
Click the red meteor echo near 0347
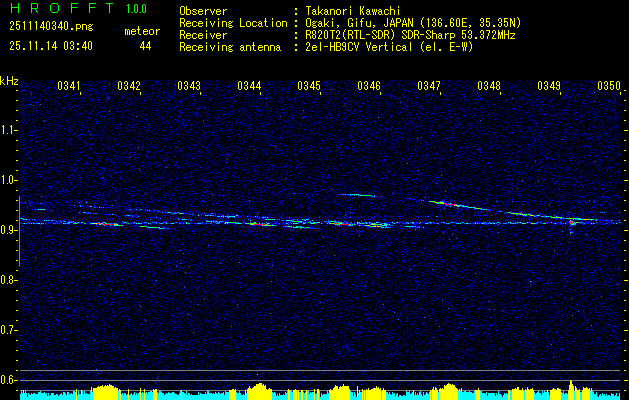447,204
